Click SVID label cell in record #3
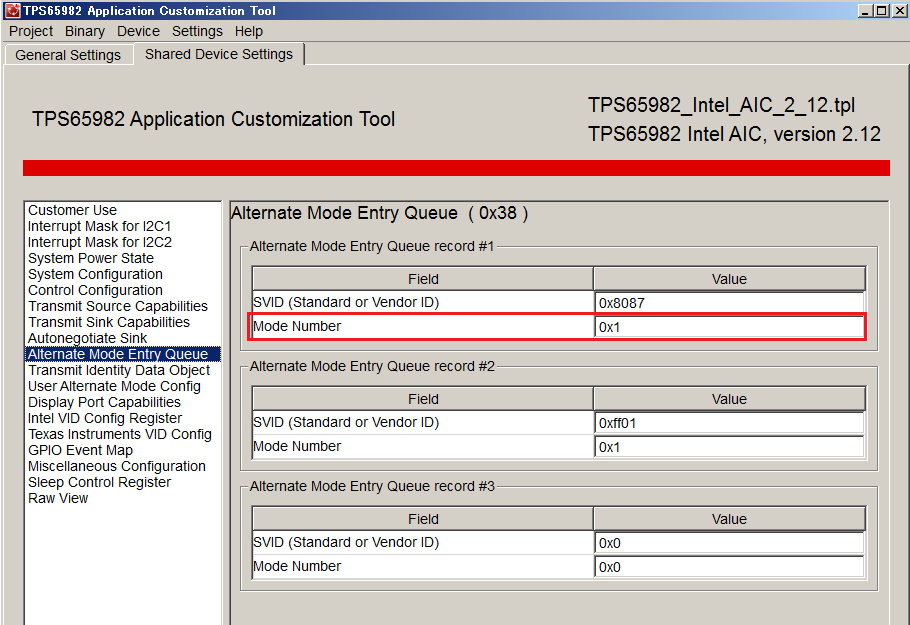 click(423, 543)
